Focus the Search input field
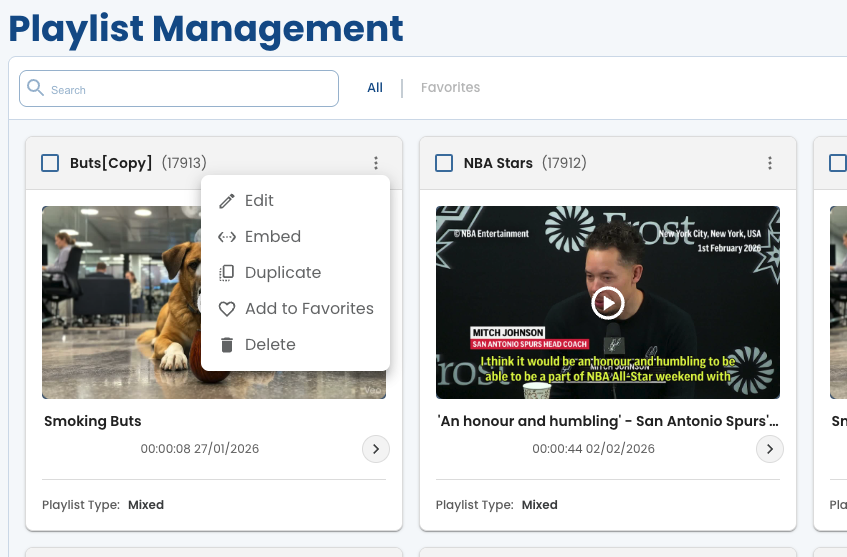The height and width of the screenshot is (557, 847). (179, 89)
